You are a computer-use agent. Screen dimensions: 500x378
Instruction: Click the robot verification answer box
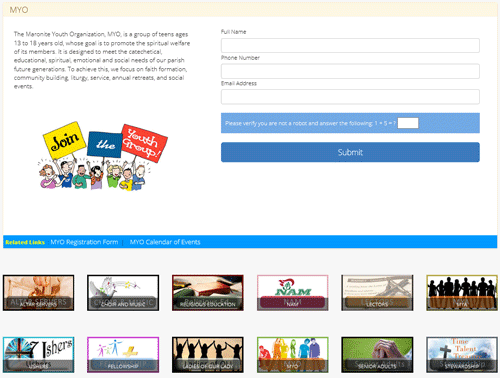point(408,123)
